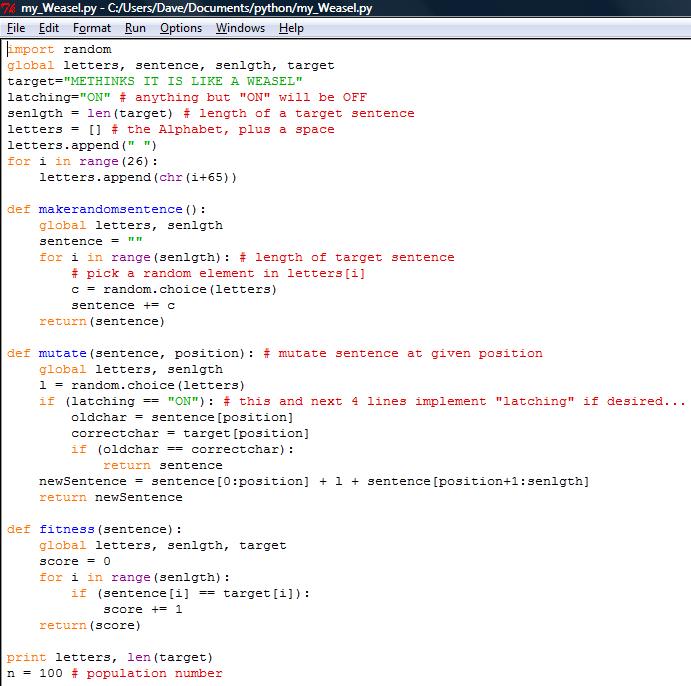691x686 pixels.
Task: Click the 'letters.append(" ")' line
Action: point(82,145)
